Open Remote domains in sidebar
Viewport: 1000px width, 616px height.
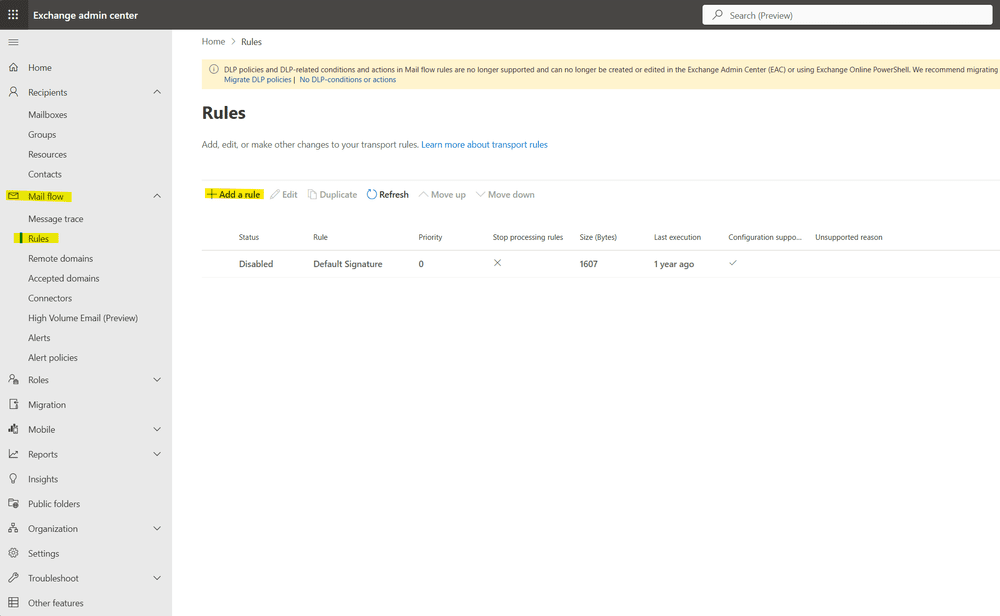(x=61, y=258)
